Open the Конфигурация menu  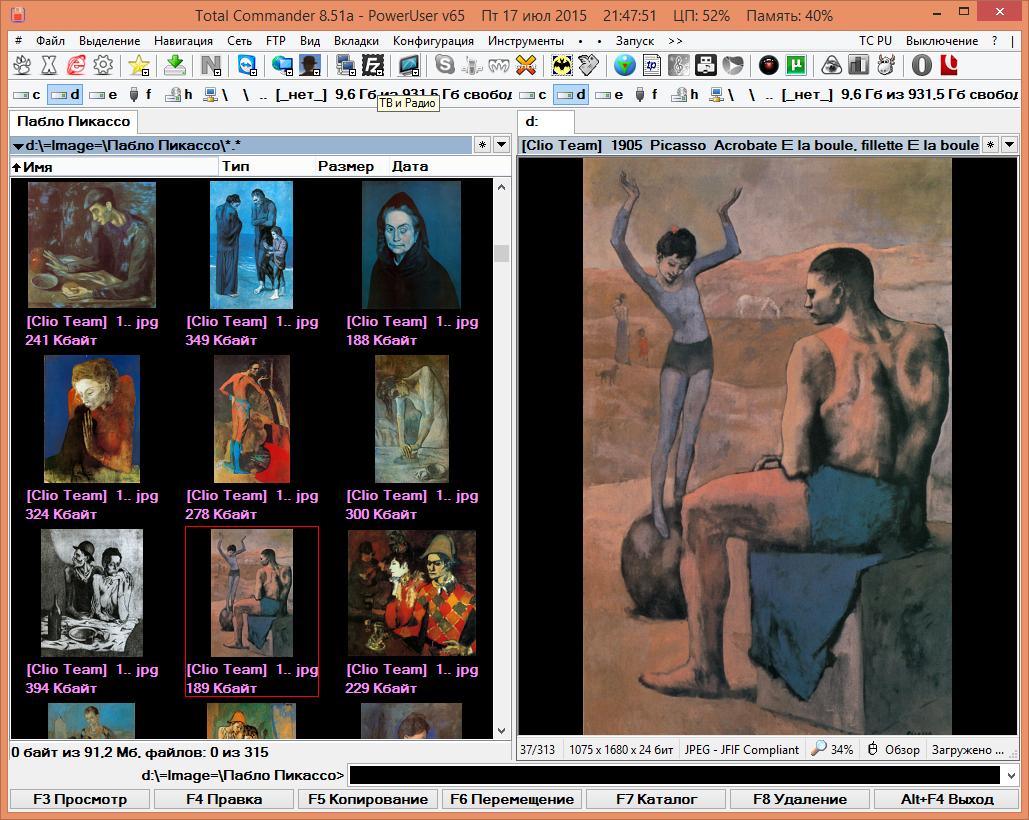click(433, 41)
